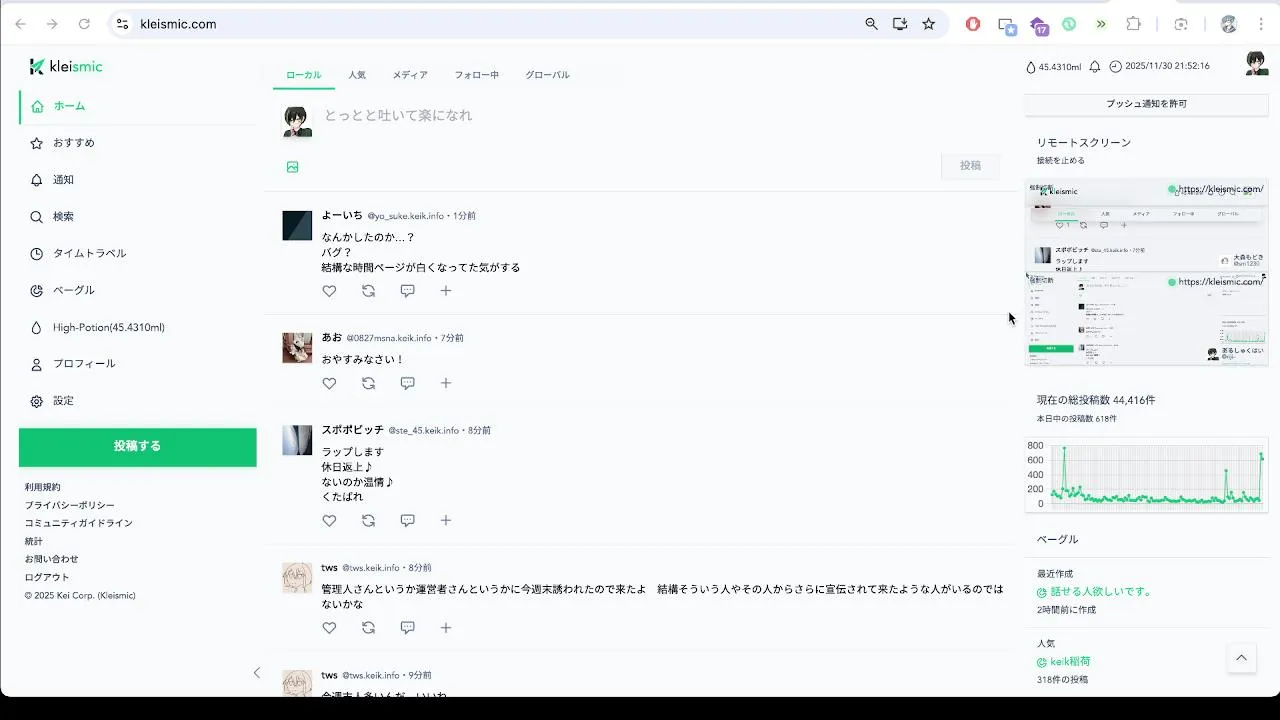Jump to page top with the up-arrow button
This screenshot has height=720, width=1280.
tap(1241, 657)
